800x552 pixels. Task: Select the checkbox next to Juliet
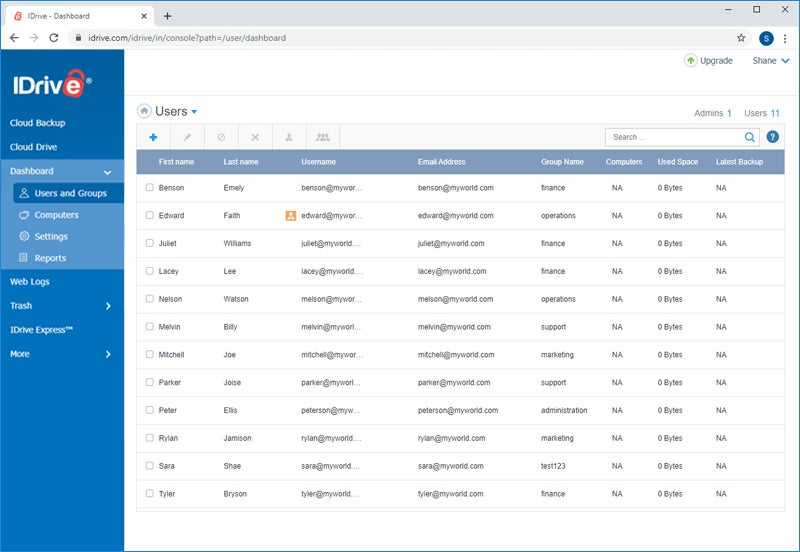150,243
